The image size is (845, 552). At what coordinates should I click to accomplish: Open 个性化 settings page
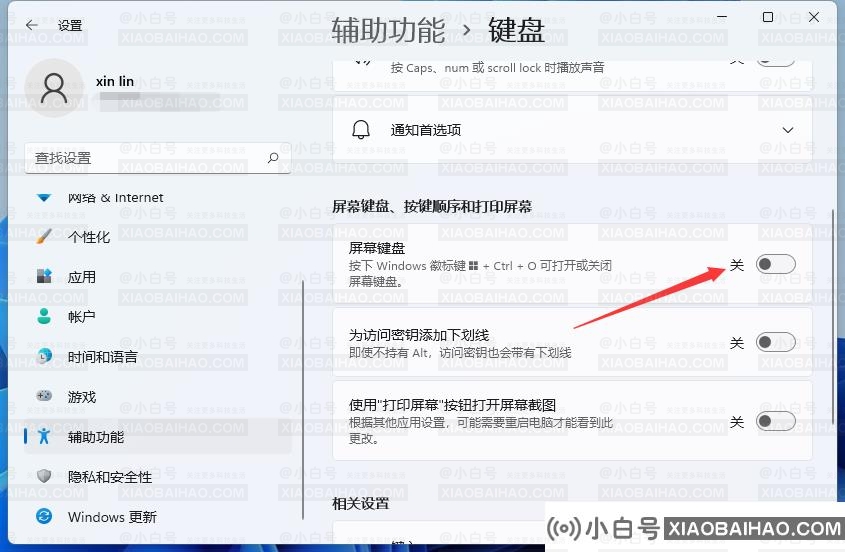pyautogui.click(x=158, y=236)
